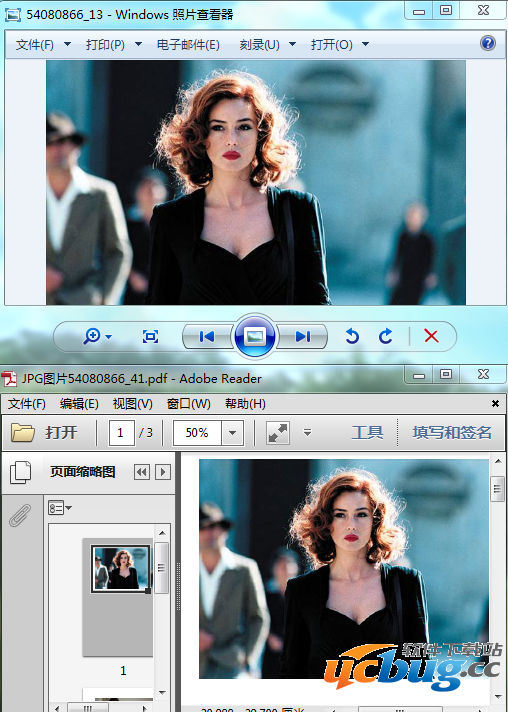
Task: Expand the arrow beside 文件(F) in Photo Viewer
Action: (x=68, y=44)
